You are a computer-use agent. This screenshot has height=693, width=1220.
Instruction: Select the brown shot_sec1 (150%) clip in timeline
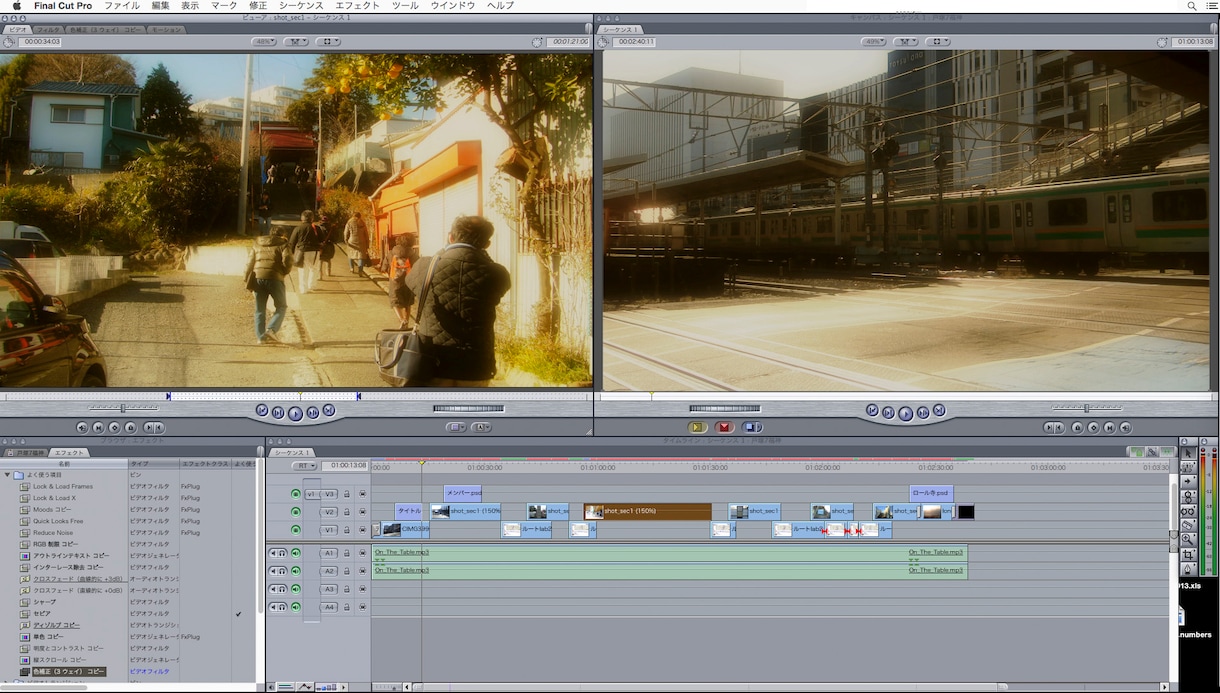coord(648,512)
